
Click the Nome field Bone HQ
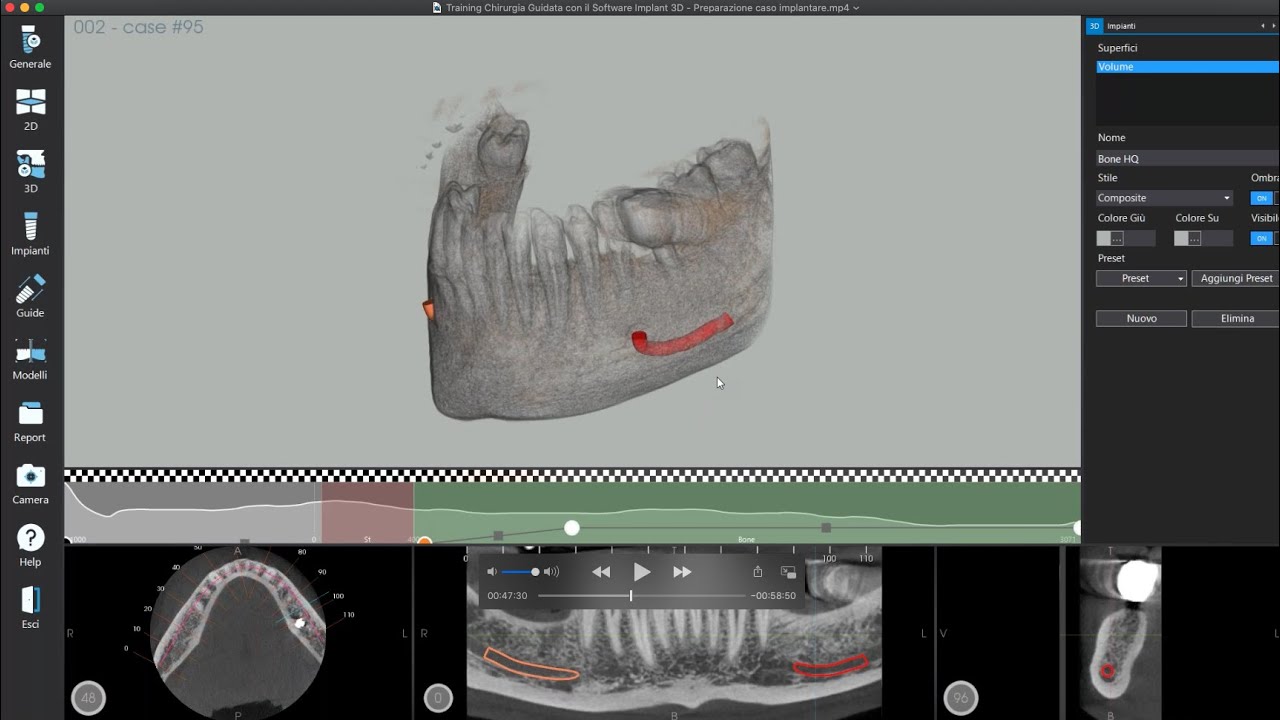(1187, 158)
